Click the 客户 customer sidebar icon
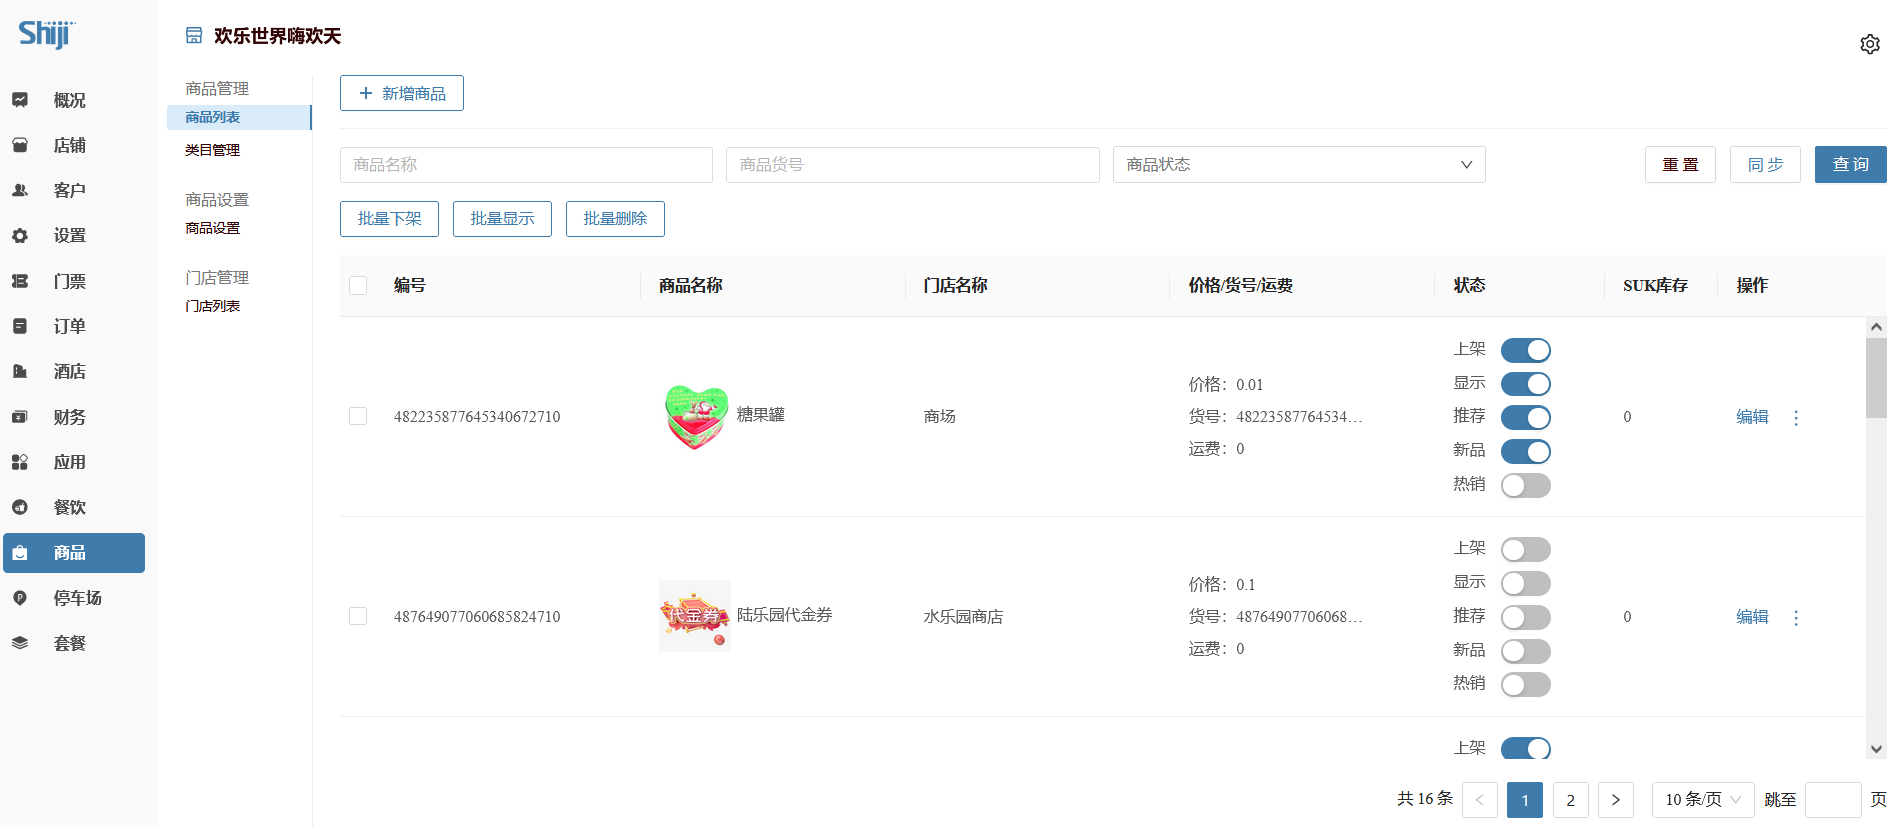This screenshot has width=1902, height=827. click(x=20, y=190)
